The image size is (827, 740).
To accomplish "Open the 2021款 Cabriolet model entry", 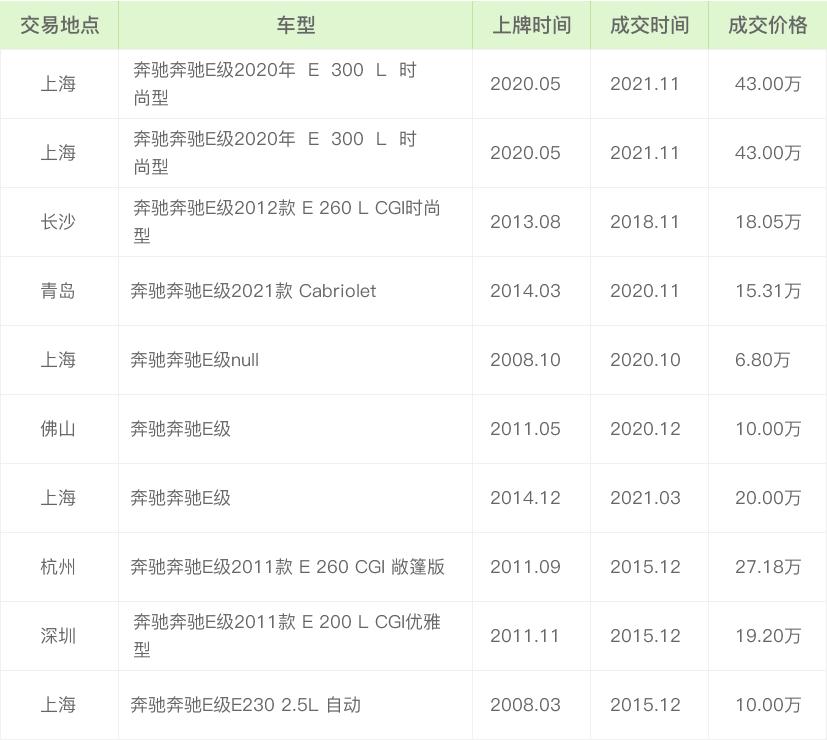I will click(x=253, y=291).
